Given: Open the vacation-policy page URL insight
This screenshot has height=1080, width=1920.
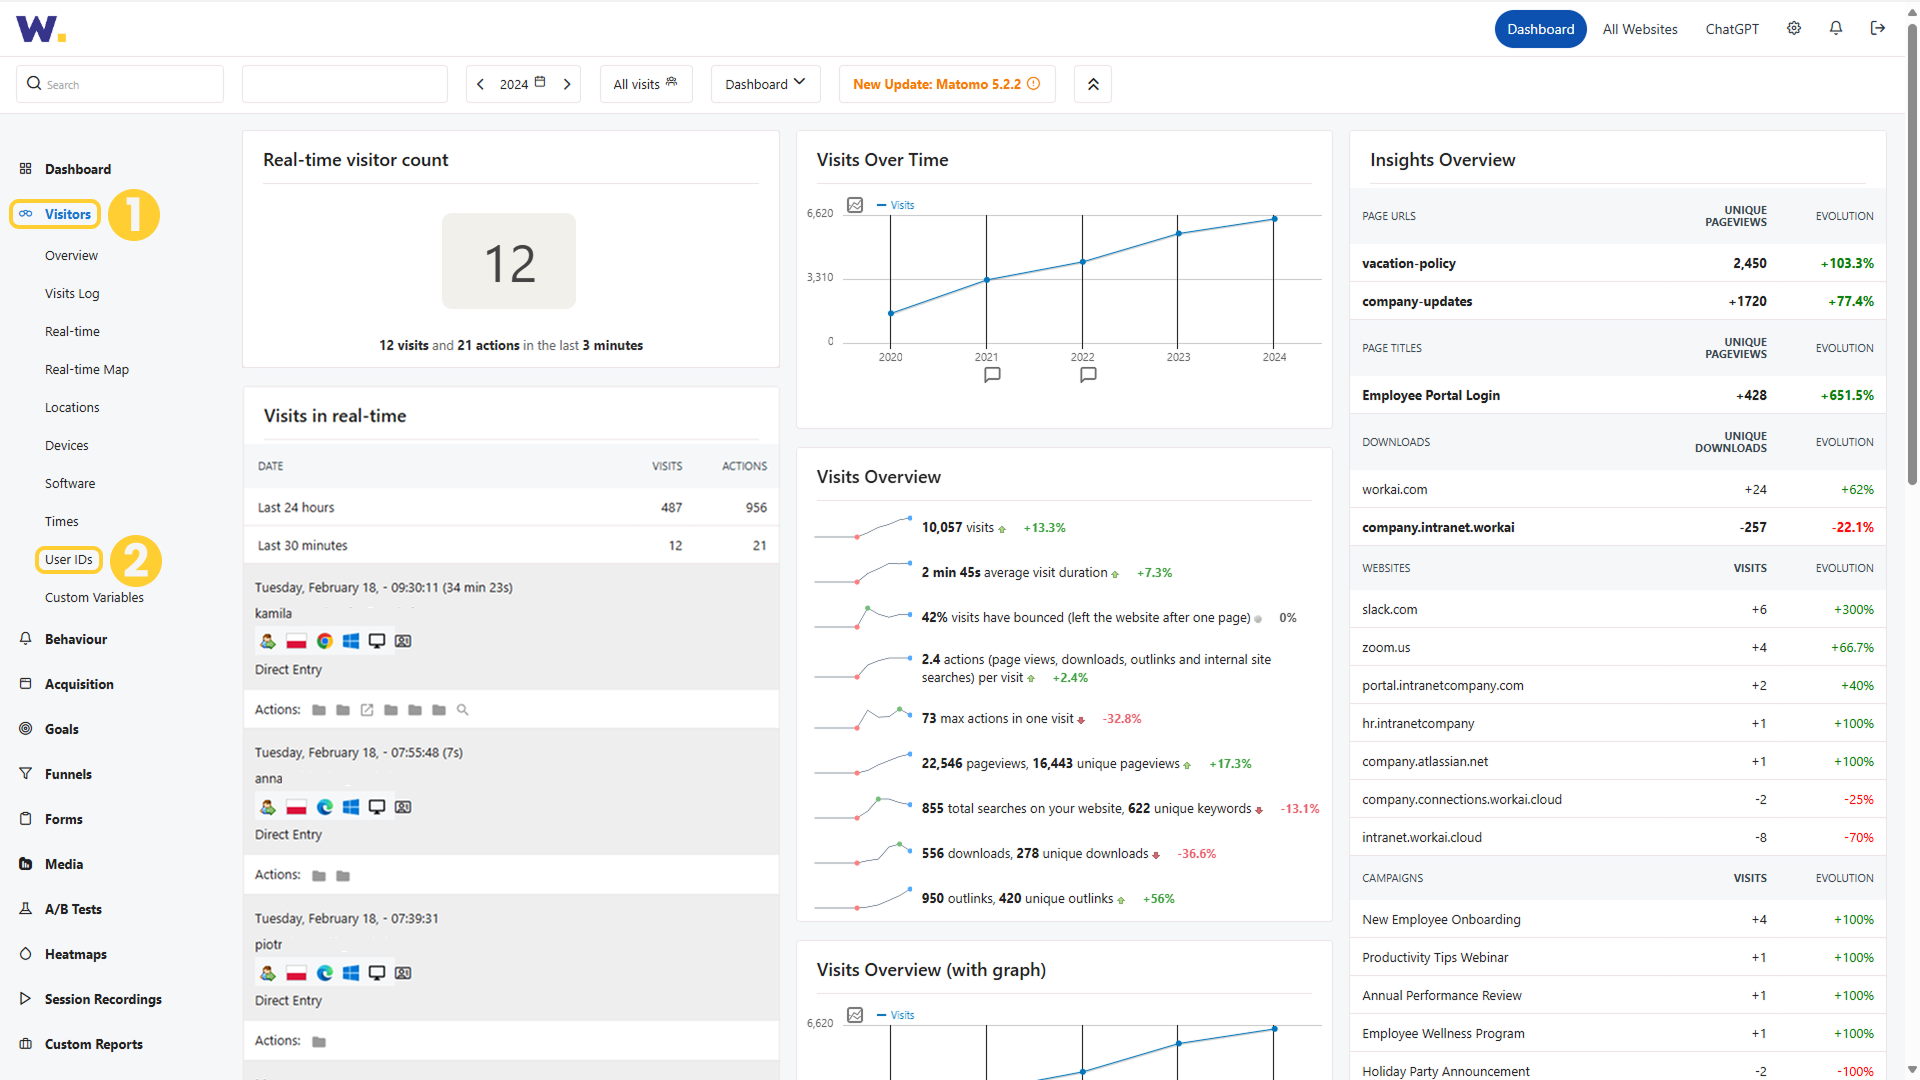Looking at the screenshot, I should tap(1617, 263).
